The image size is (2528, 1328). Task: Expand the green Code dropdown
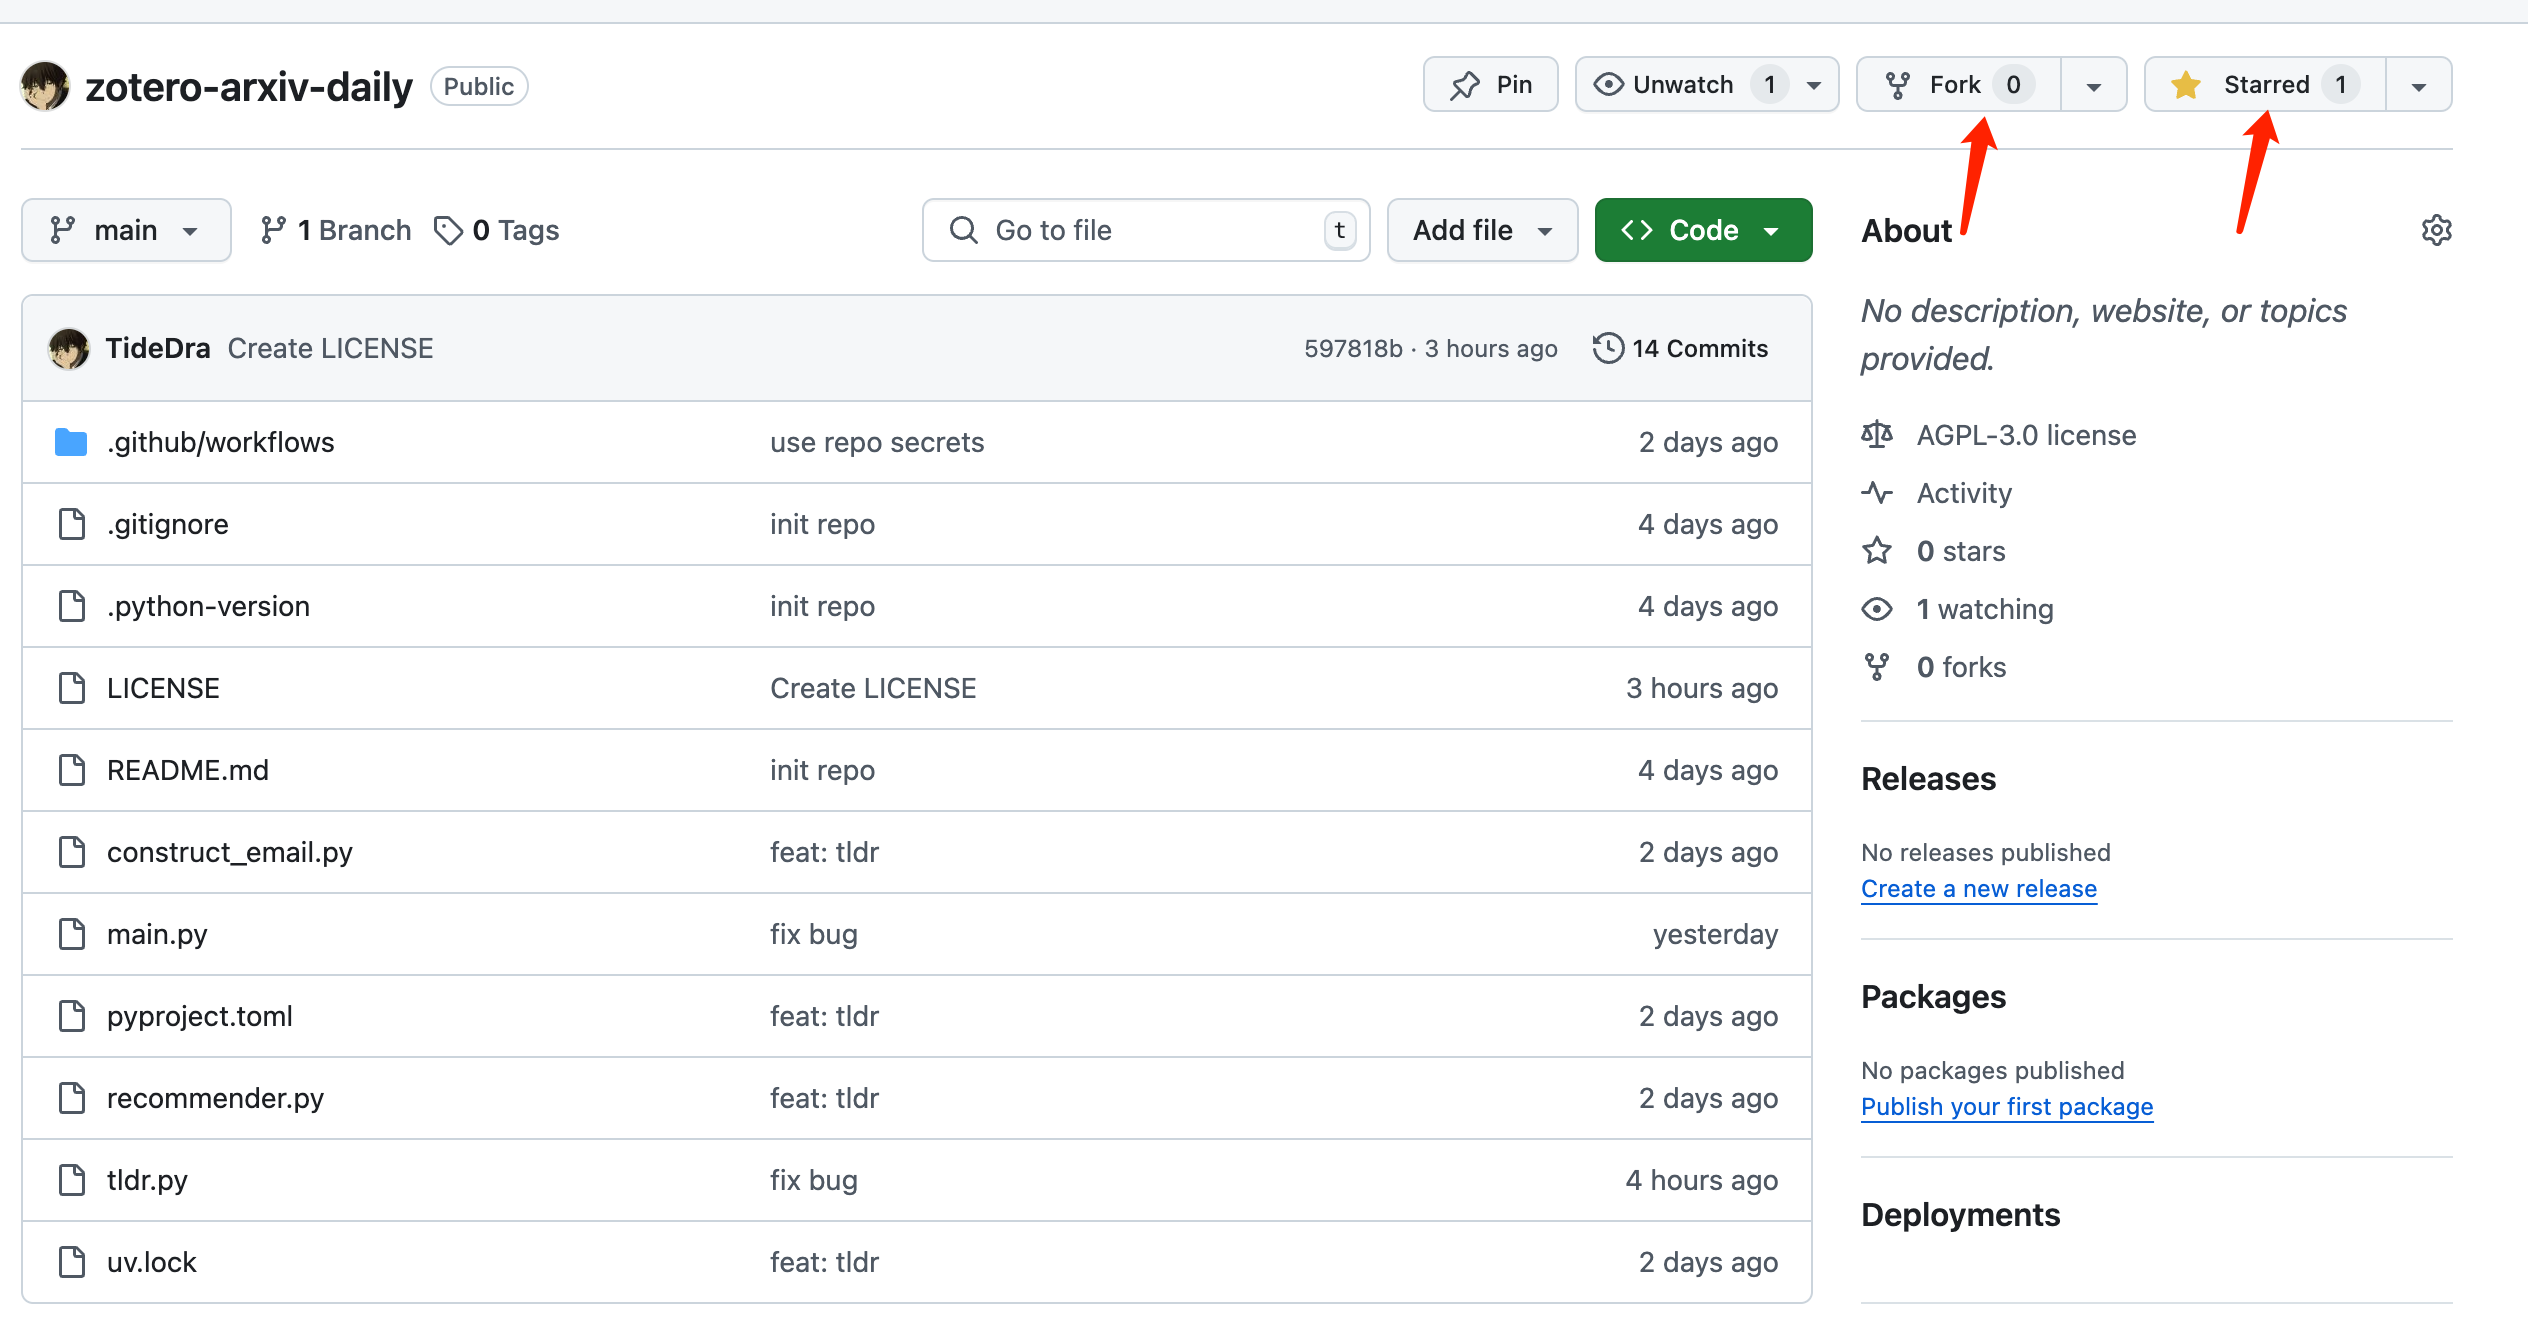tap(1703, 230)
